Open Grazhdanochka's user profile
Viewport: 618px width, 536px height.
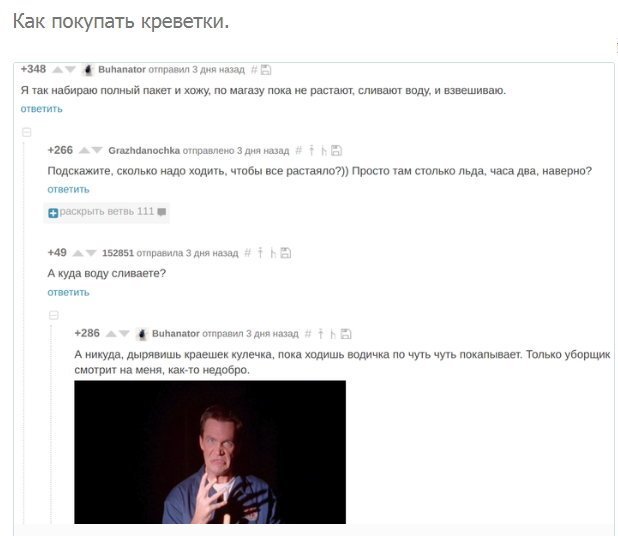click(x=144, y=151)
